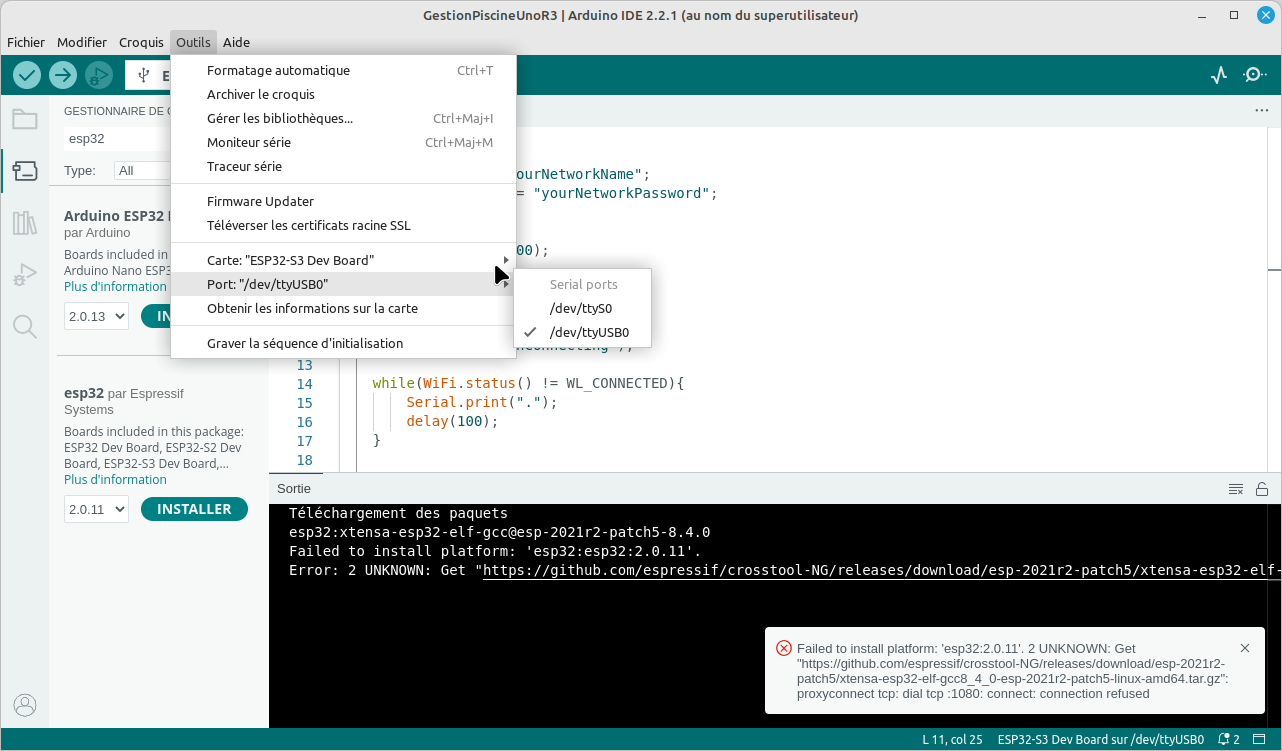Choose Archiver le croquis
The image size is (1282, 751).
point(343,95)
